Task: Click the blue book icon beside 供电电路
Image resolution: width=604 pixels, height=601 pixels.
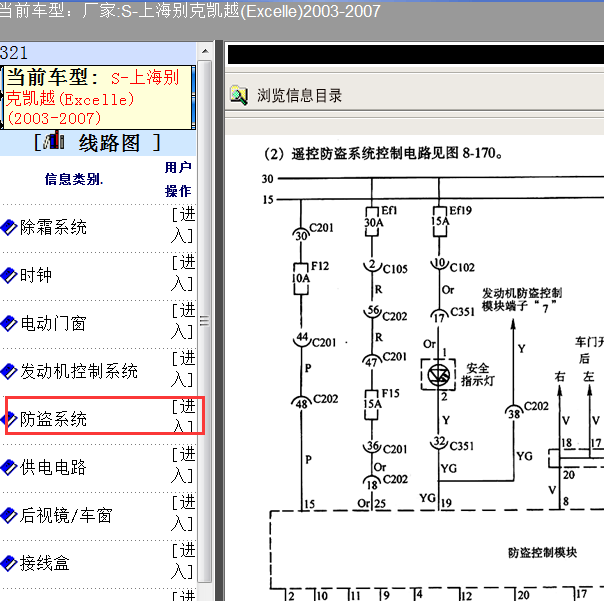Action: [x=8, y=467]
